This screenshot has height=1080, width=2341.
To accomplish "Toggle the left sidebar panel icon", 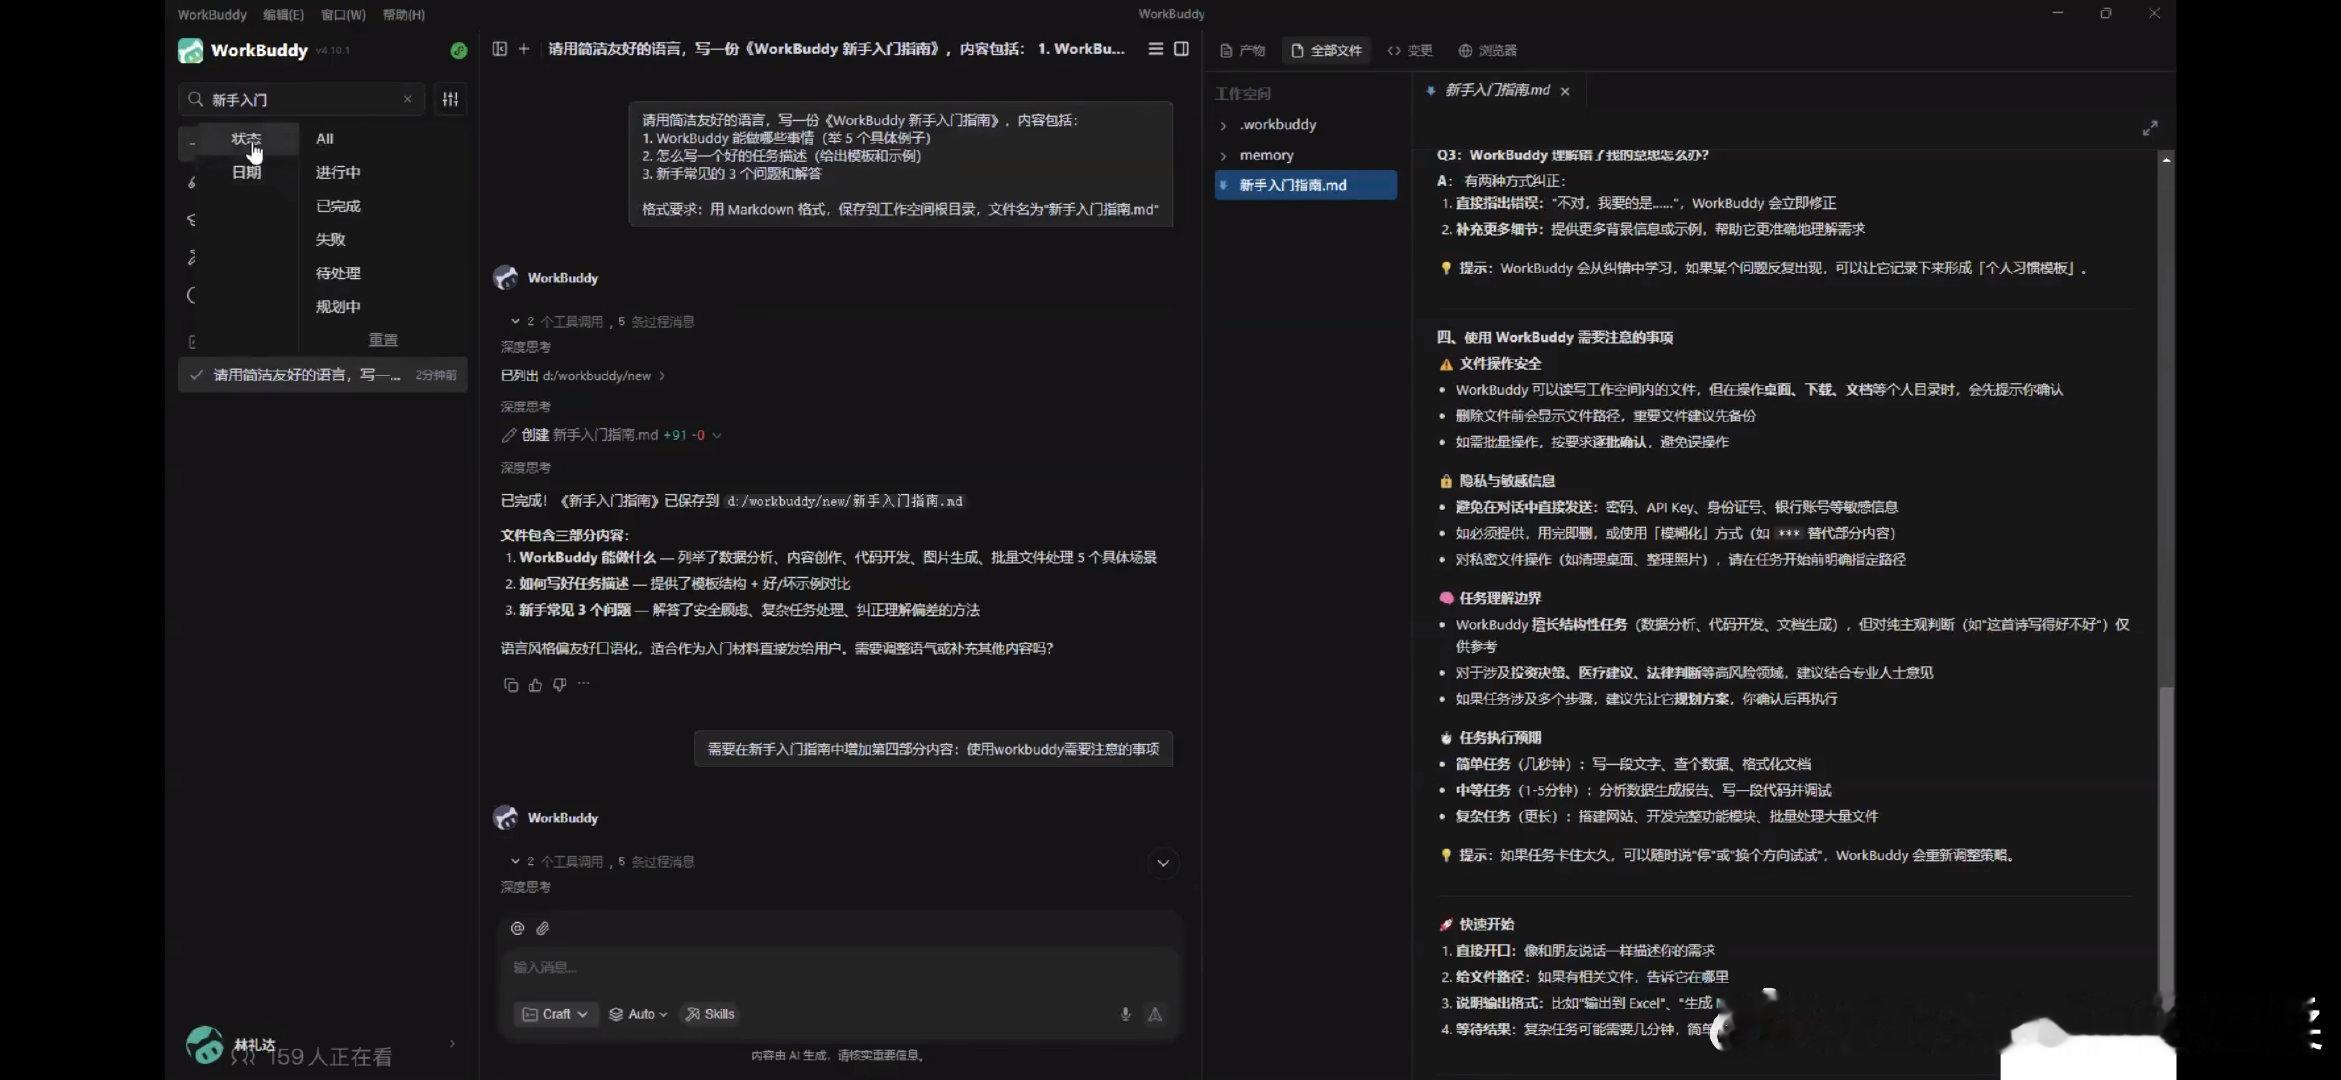I will pos(499,49).
